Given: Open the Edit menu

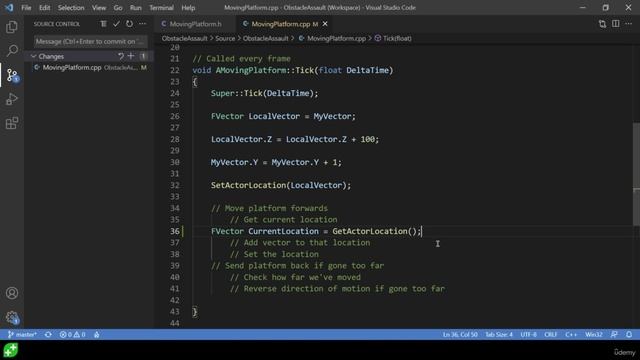Looking at the screenshot, I should [44, 8].
